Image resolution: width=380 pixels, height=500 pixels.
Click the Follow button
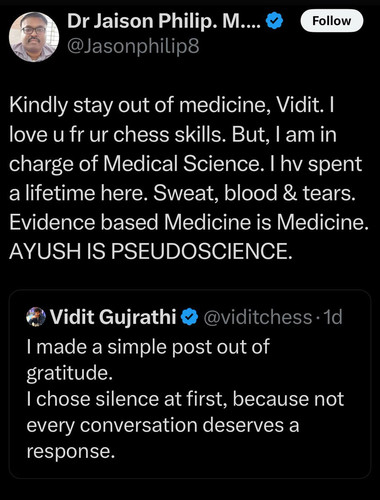coord(331,21)
